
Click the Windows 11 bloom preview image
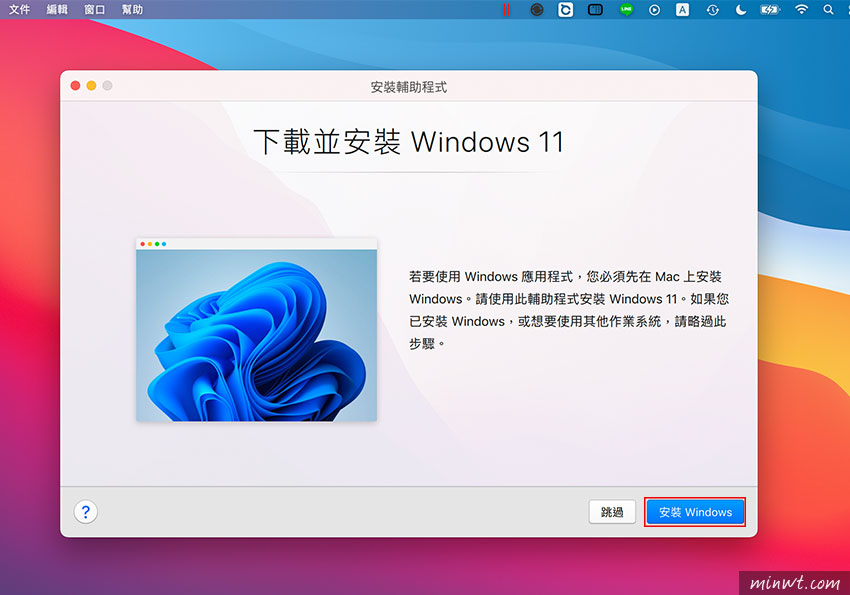tap(256, 329)
